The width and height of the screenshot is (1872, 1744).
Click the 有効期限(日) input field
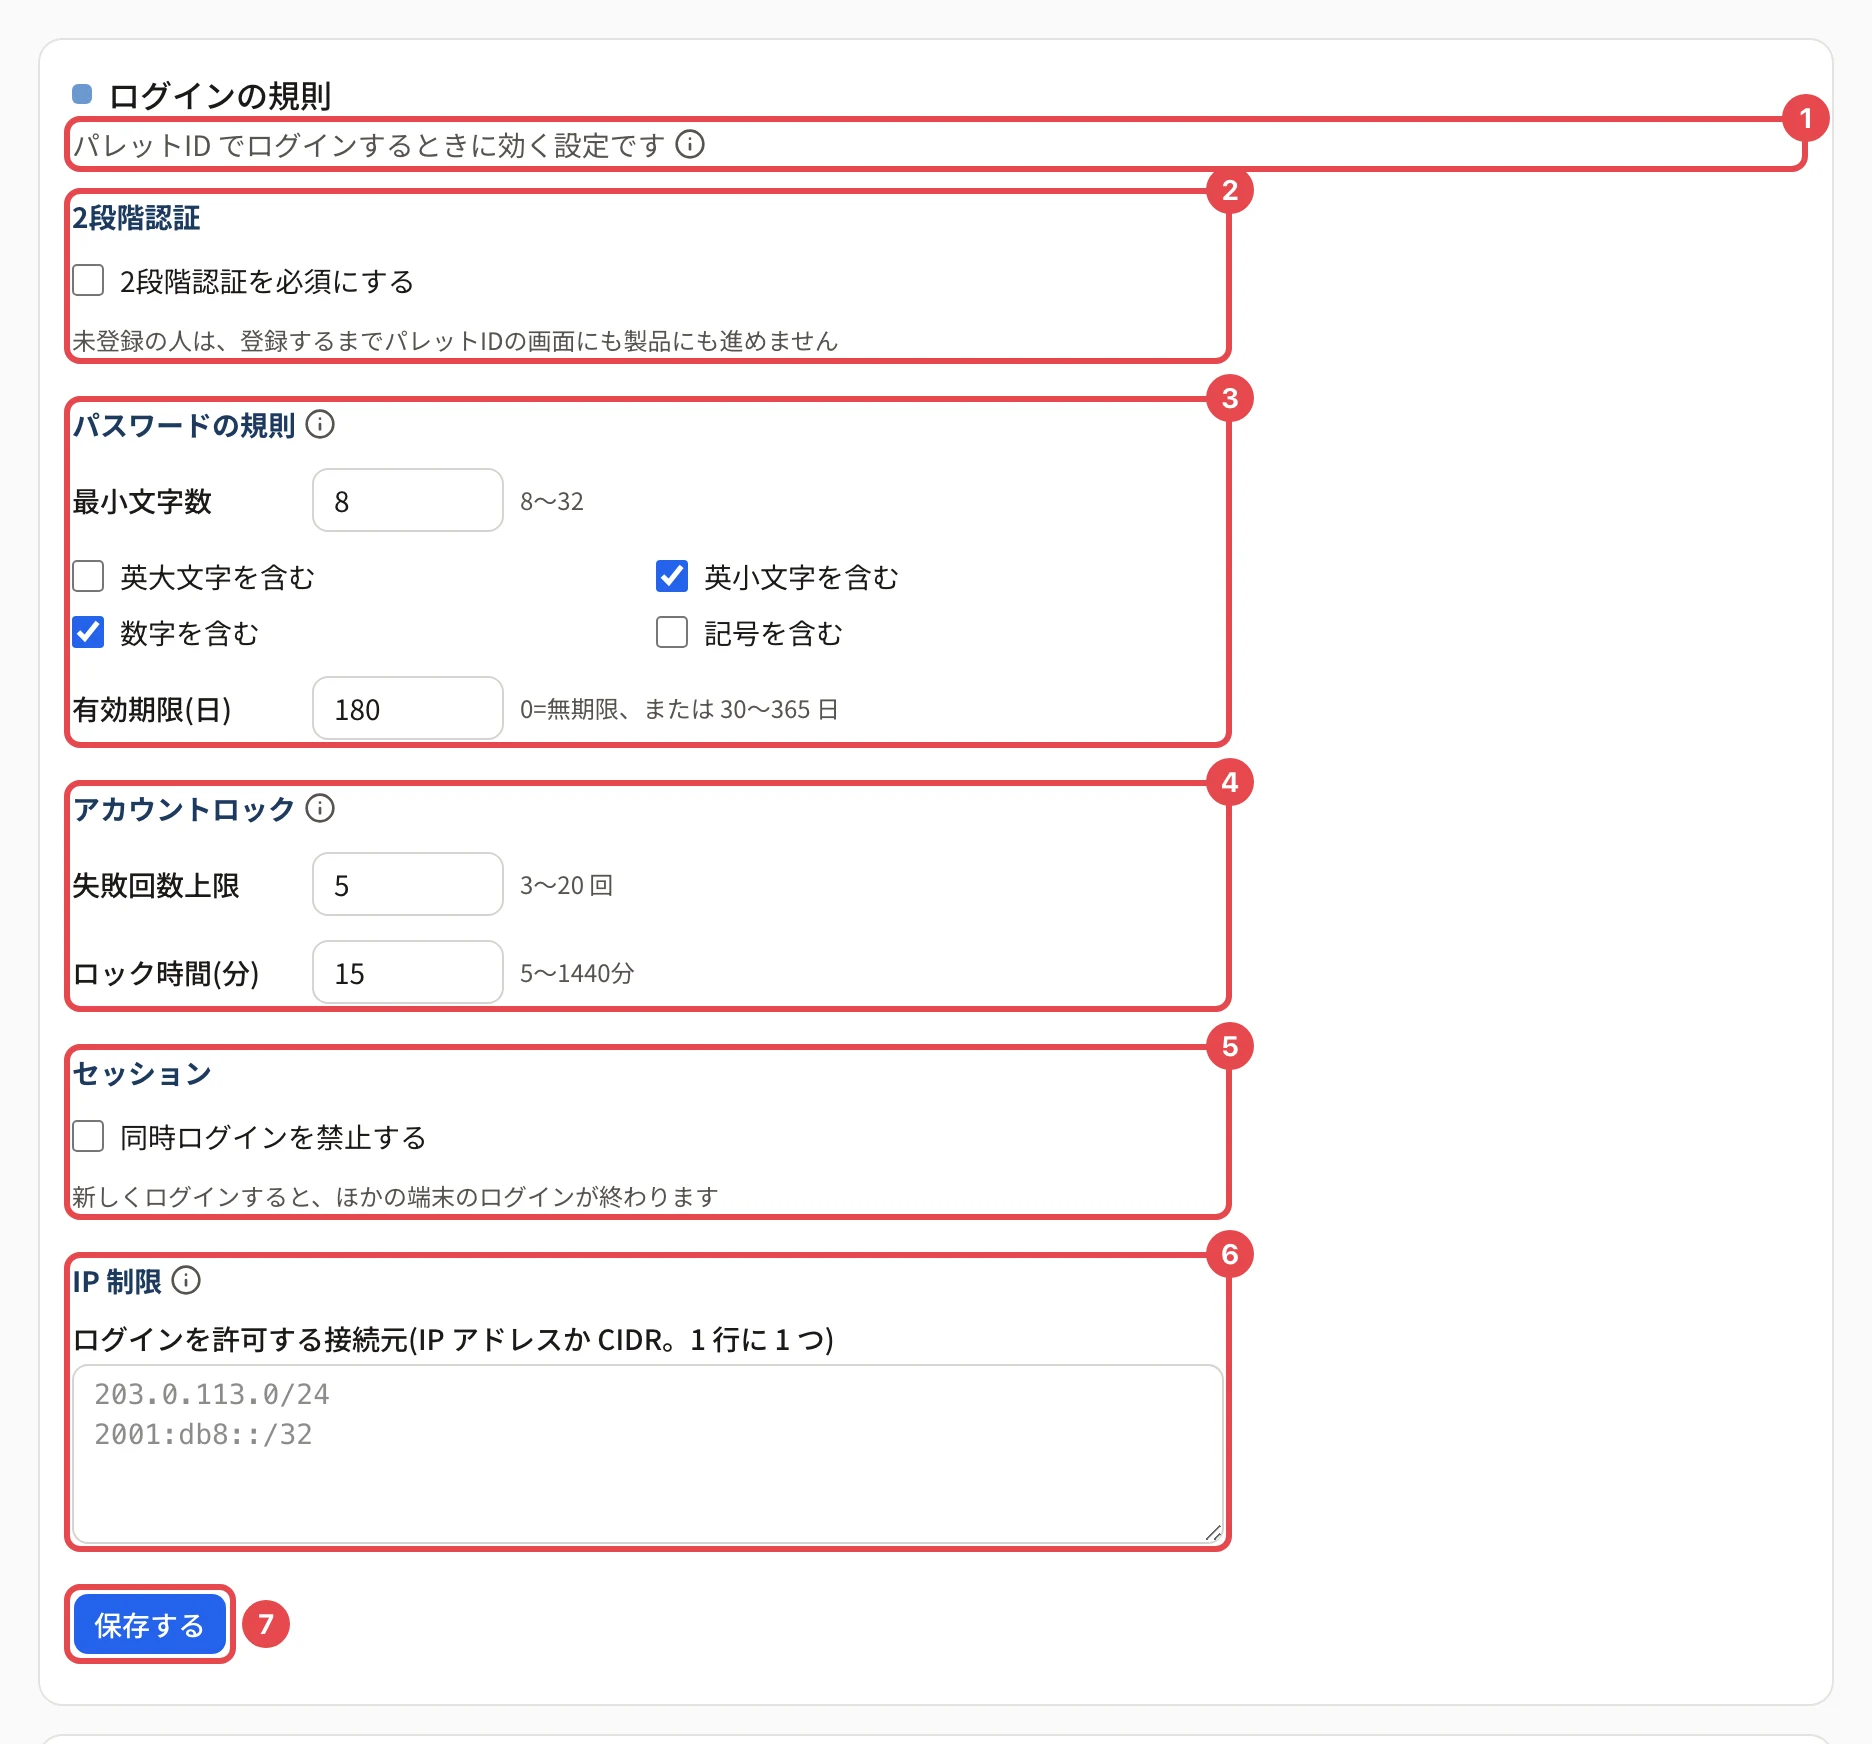click(x=408, y=708)
